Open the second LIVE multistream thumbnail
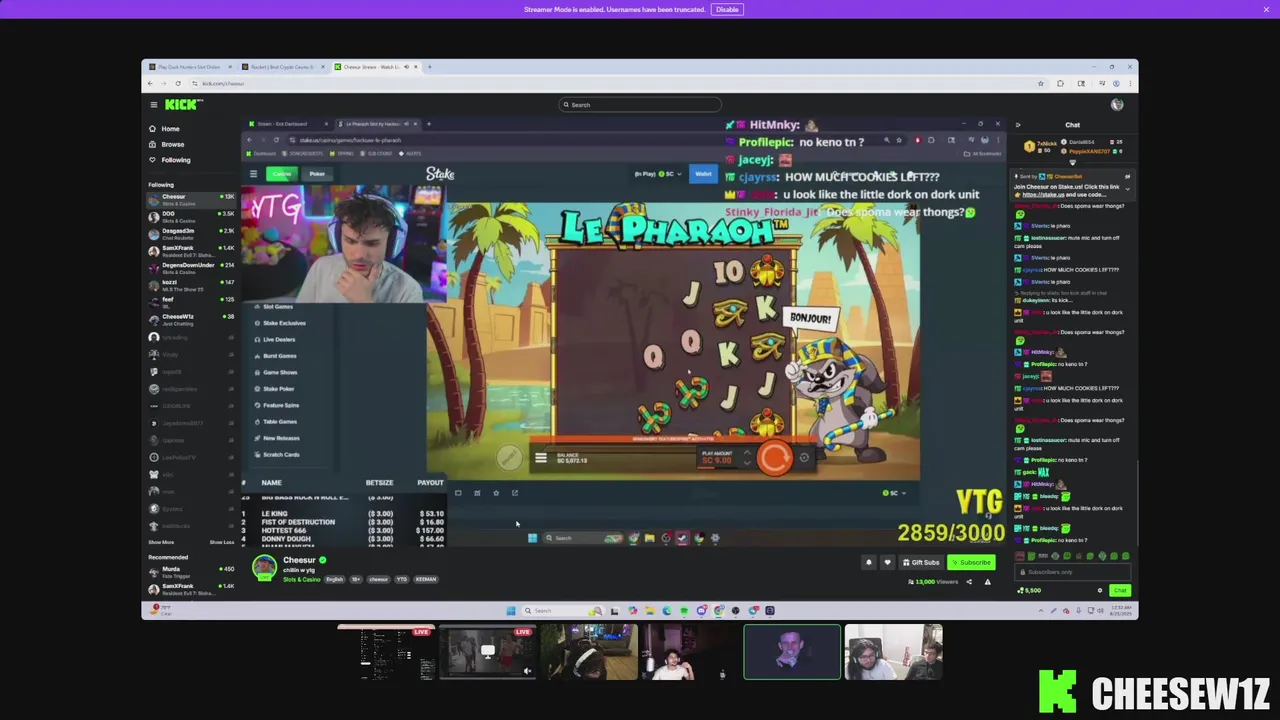 pos(488,652)
